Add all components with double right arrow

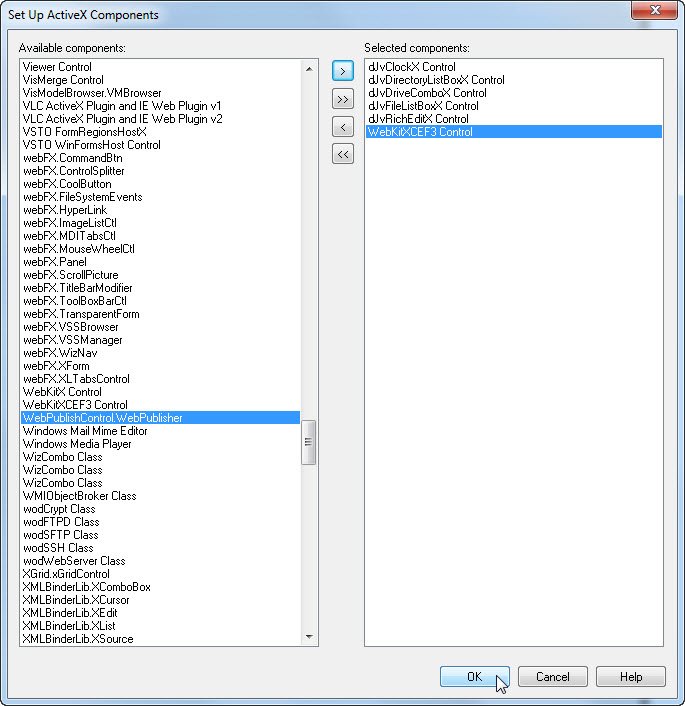(x=342, y=99)
